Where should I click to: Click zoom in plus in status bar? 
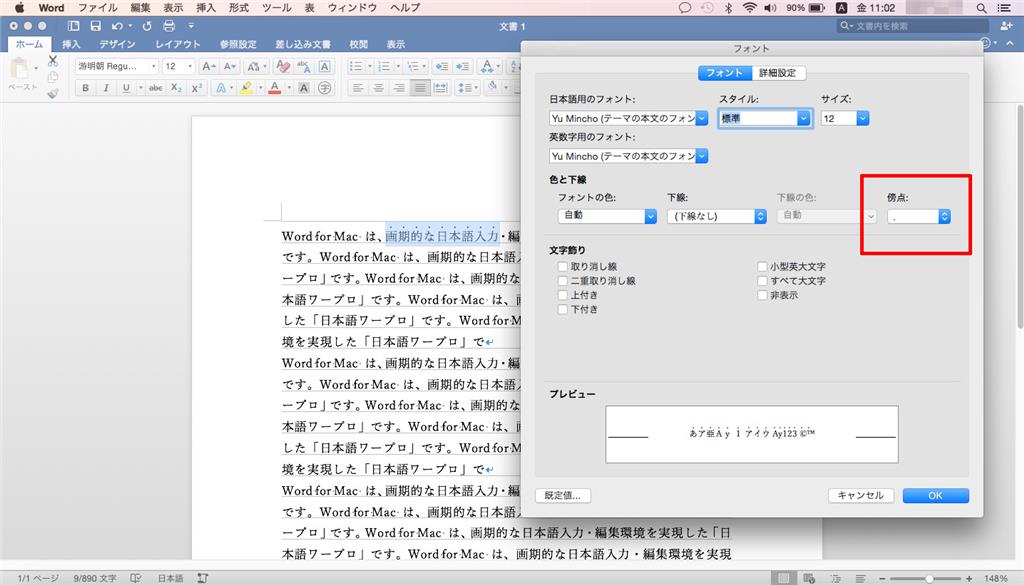point(969,578)
